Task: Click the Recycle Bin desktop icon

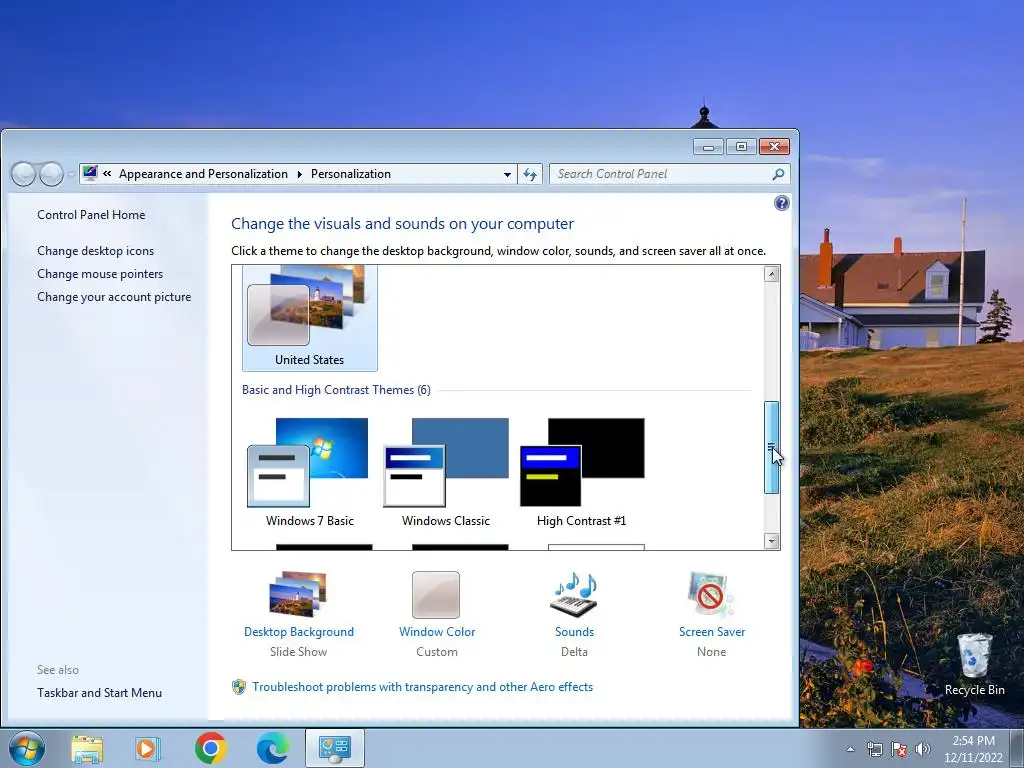Action: (974, 664)
